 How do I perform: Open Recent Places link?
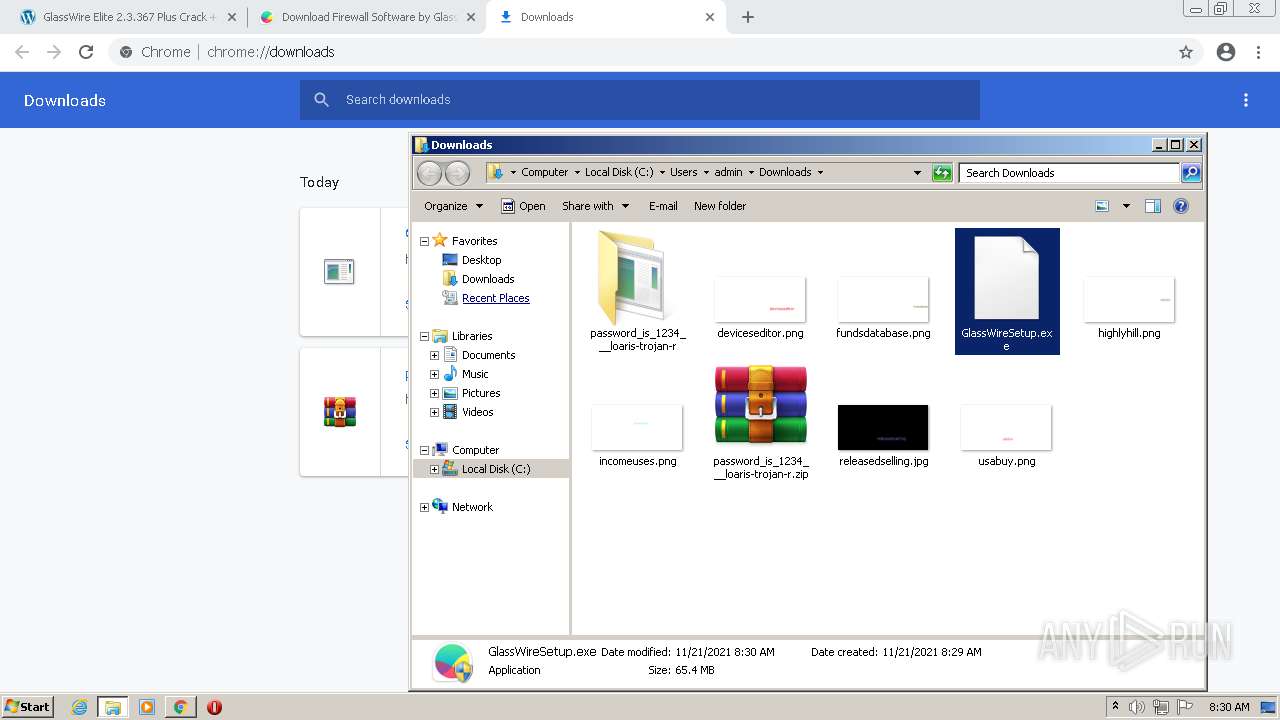(495, 298)
